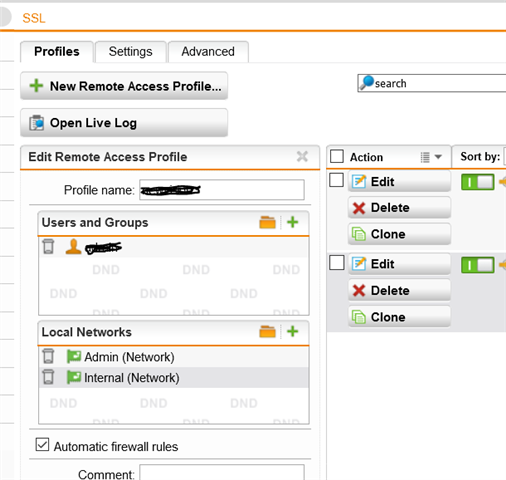506x480 pixels.
Task: Open folder icon in Local Networks
Action: [x=267, y=332]
